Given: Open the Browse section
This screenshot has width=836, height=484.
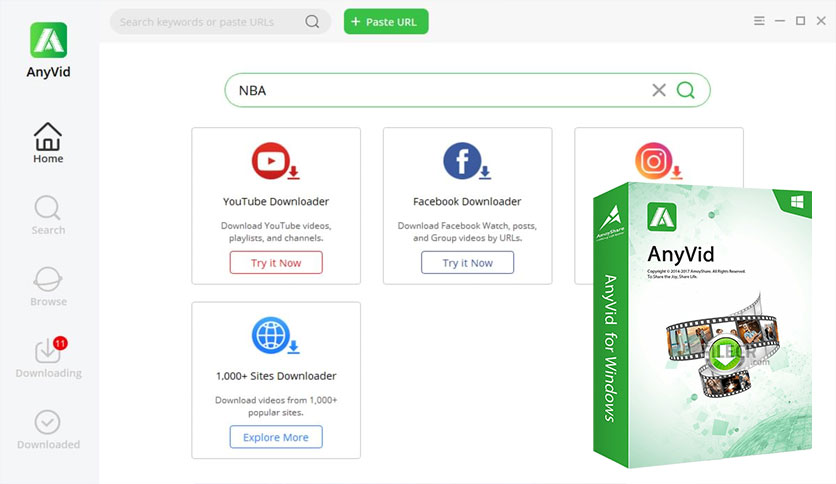Looking at the screenshot, I should 48,286.
